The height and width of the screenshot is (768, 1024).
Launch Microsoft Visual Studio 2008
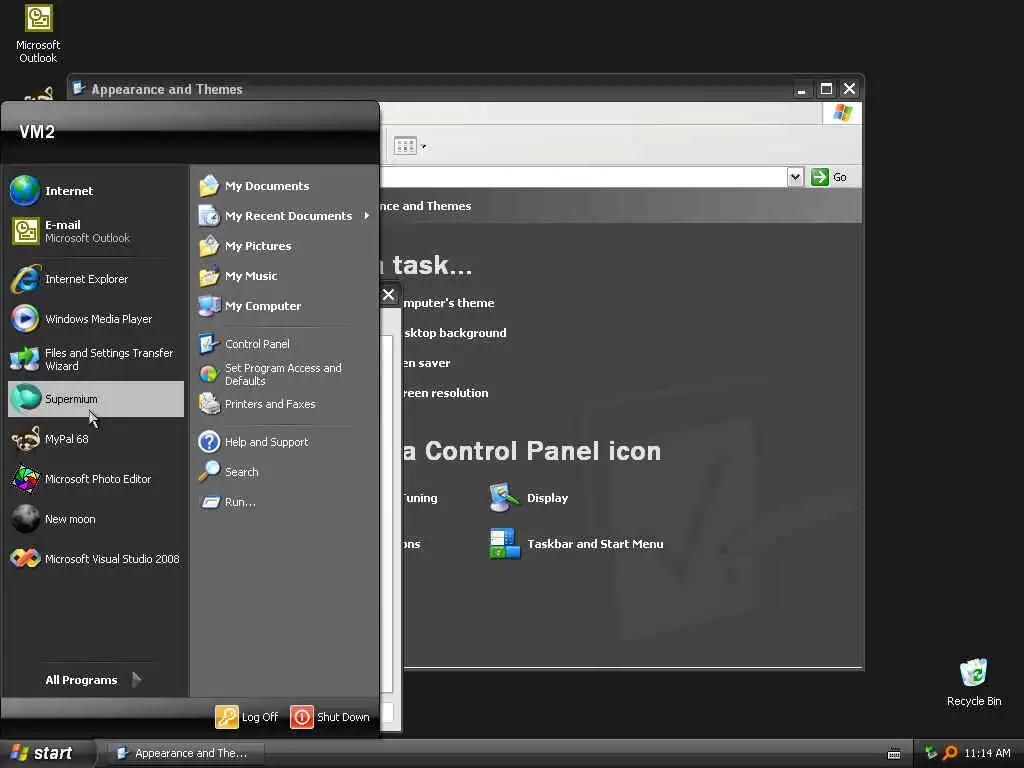[95, 559]
